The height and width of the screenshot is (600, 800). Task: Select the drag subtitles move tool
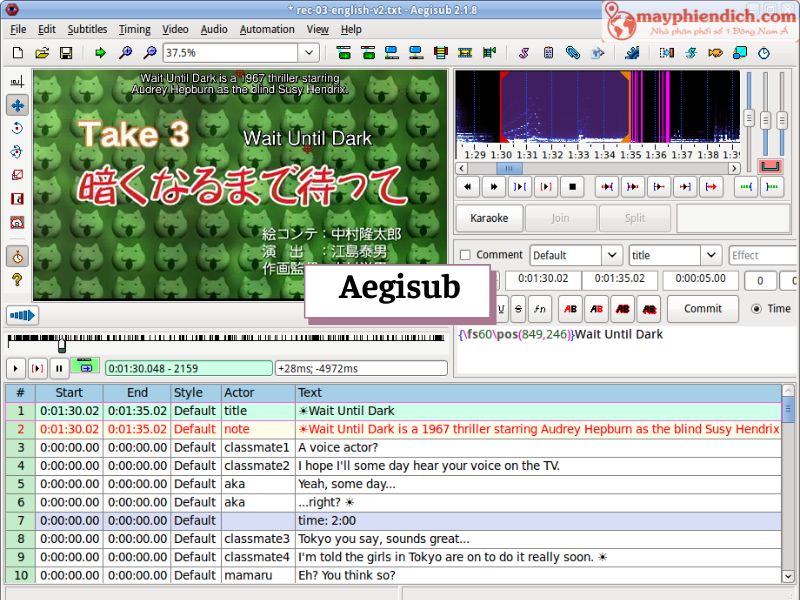[17, 105]
